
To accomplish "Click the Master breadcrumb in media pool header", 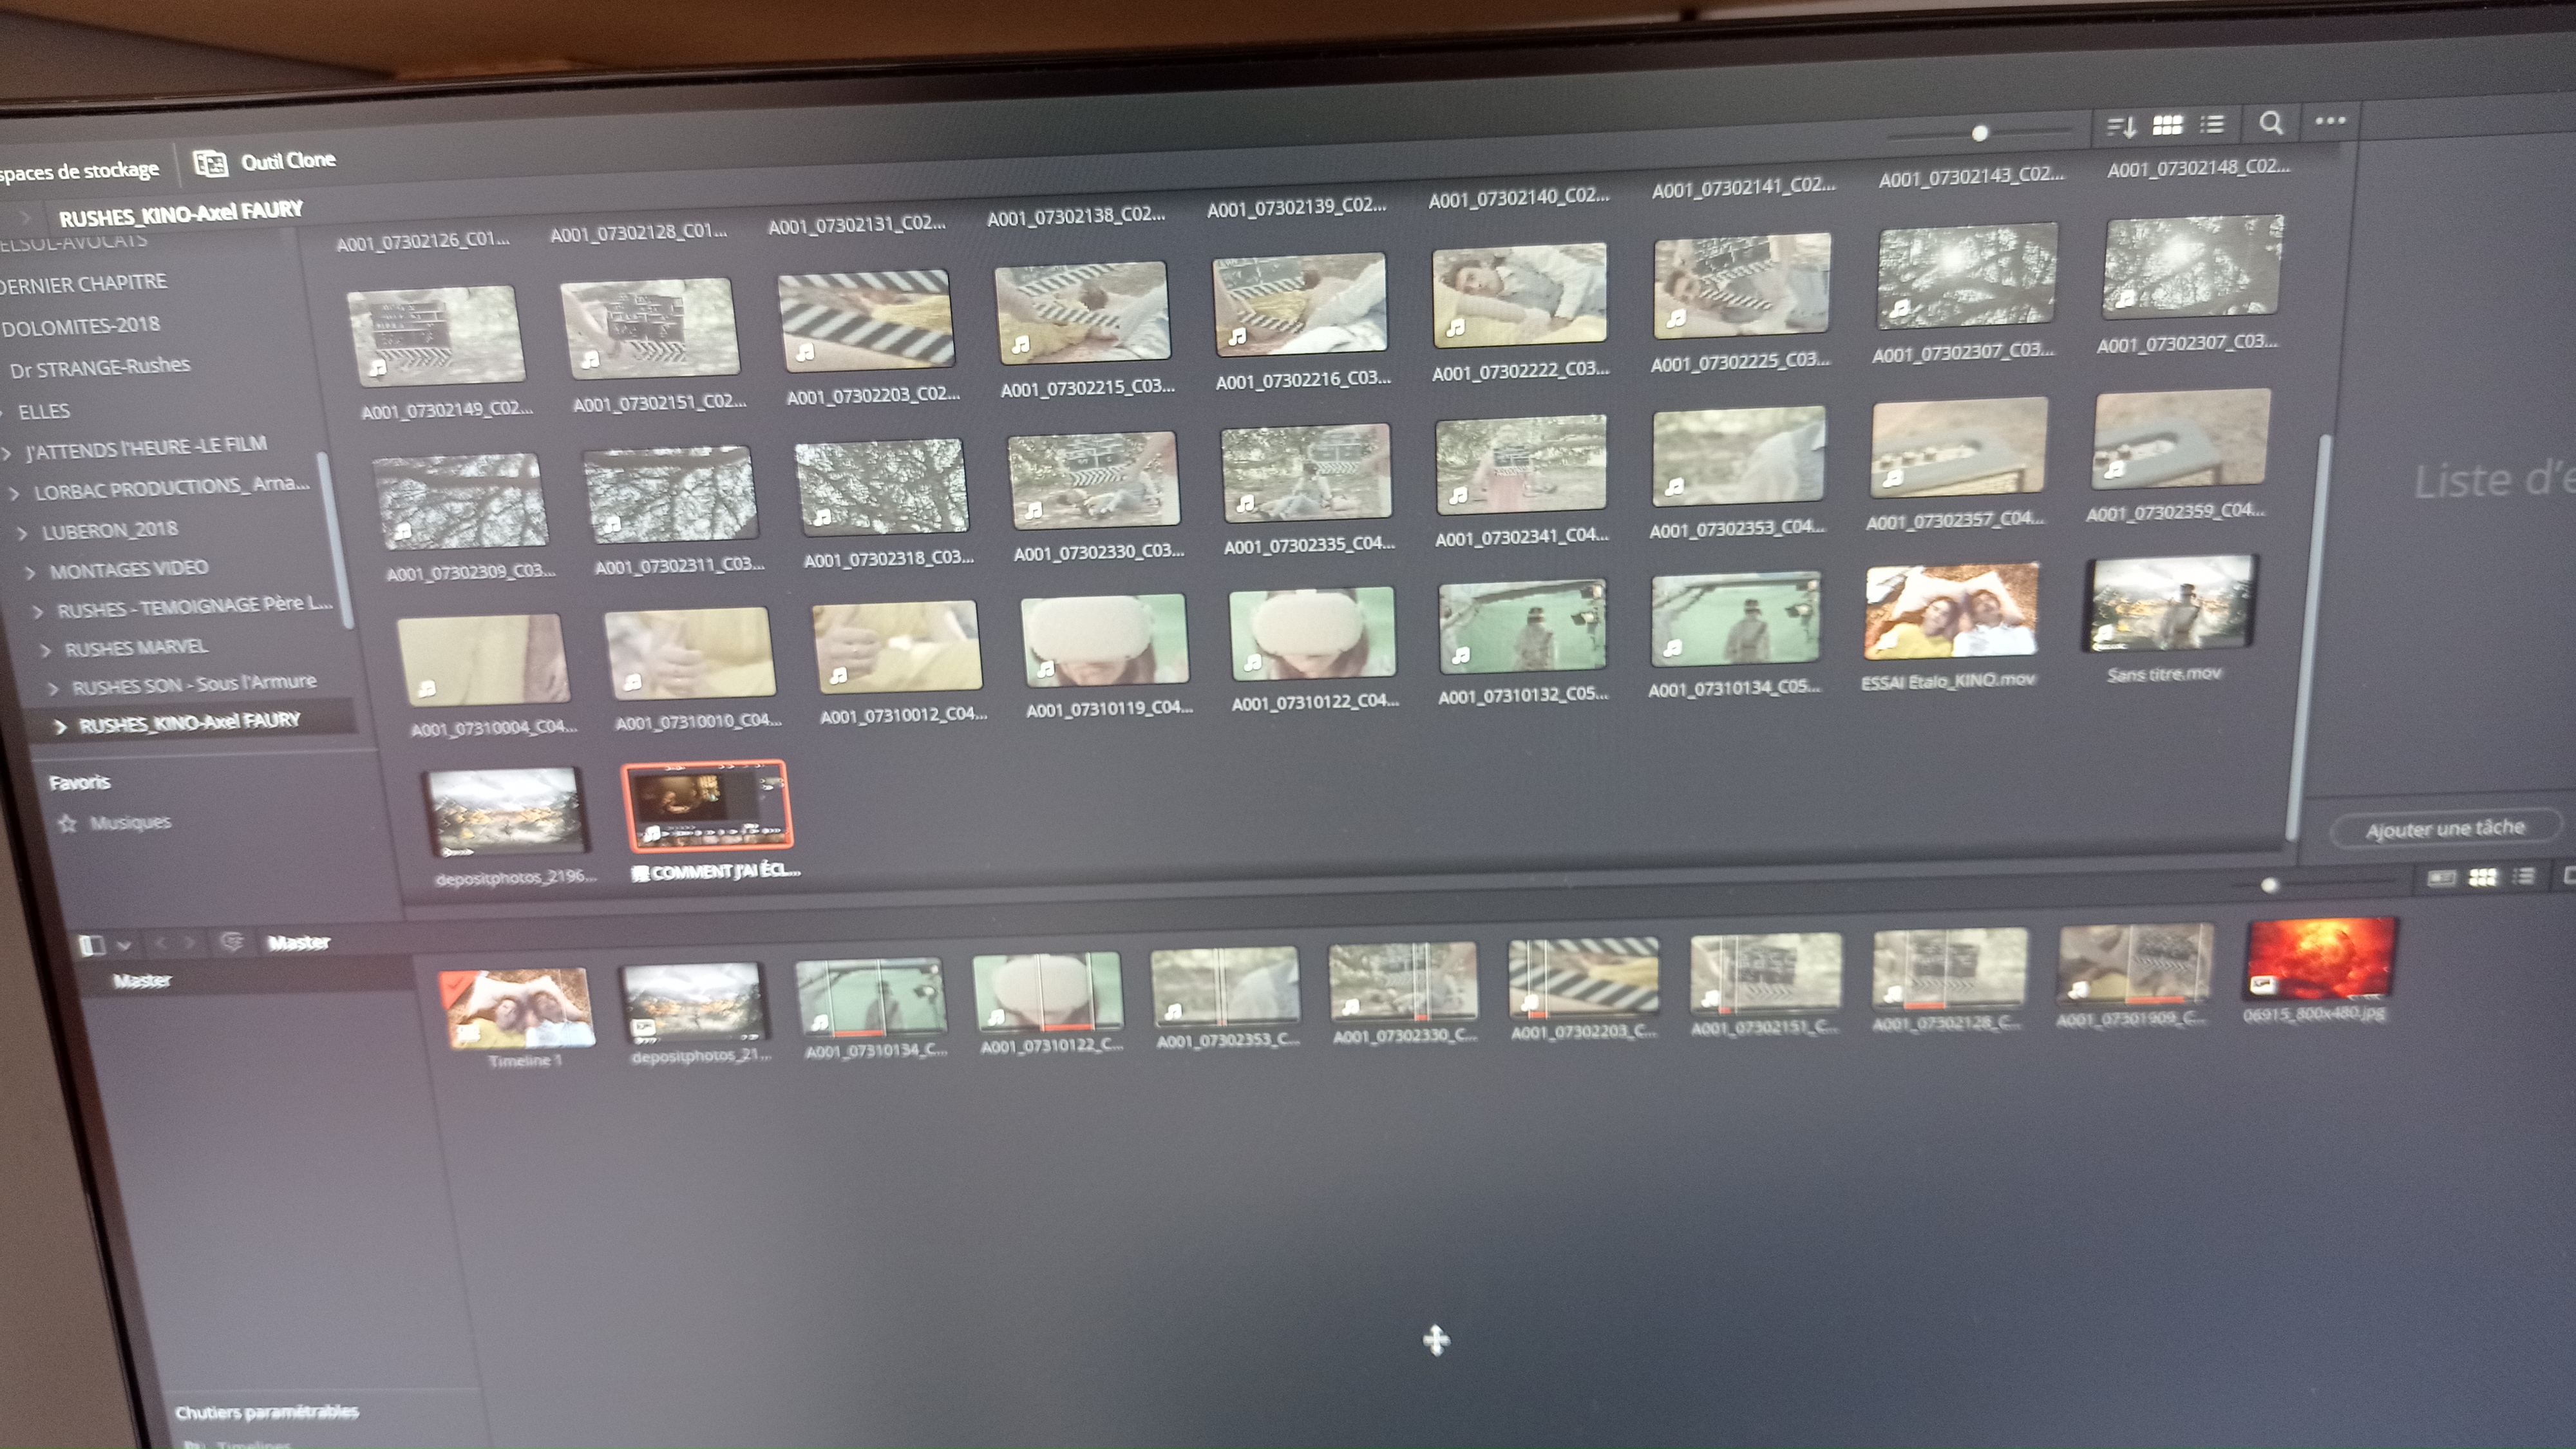I will tap(298, 942).
